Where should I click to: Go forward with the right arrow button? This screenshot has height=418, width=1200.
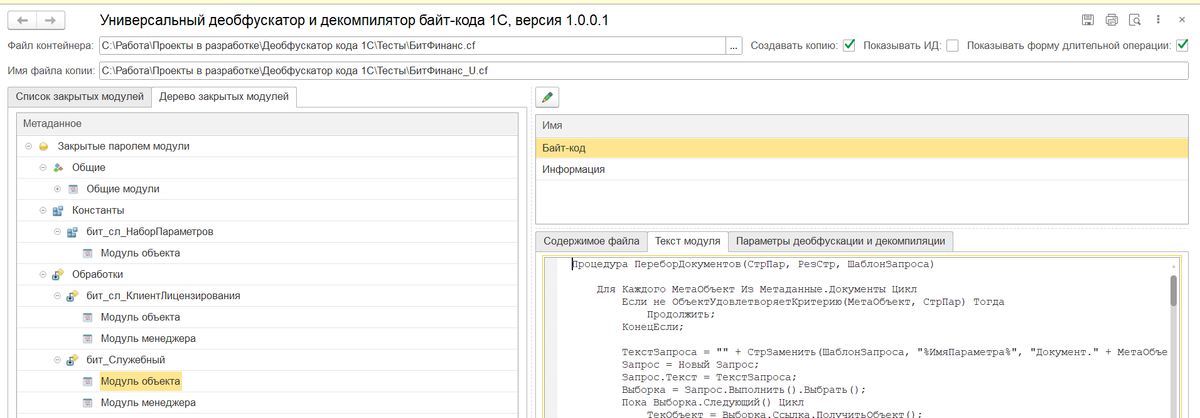point(51,20)
